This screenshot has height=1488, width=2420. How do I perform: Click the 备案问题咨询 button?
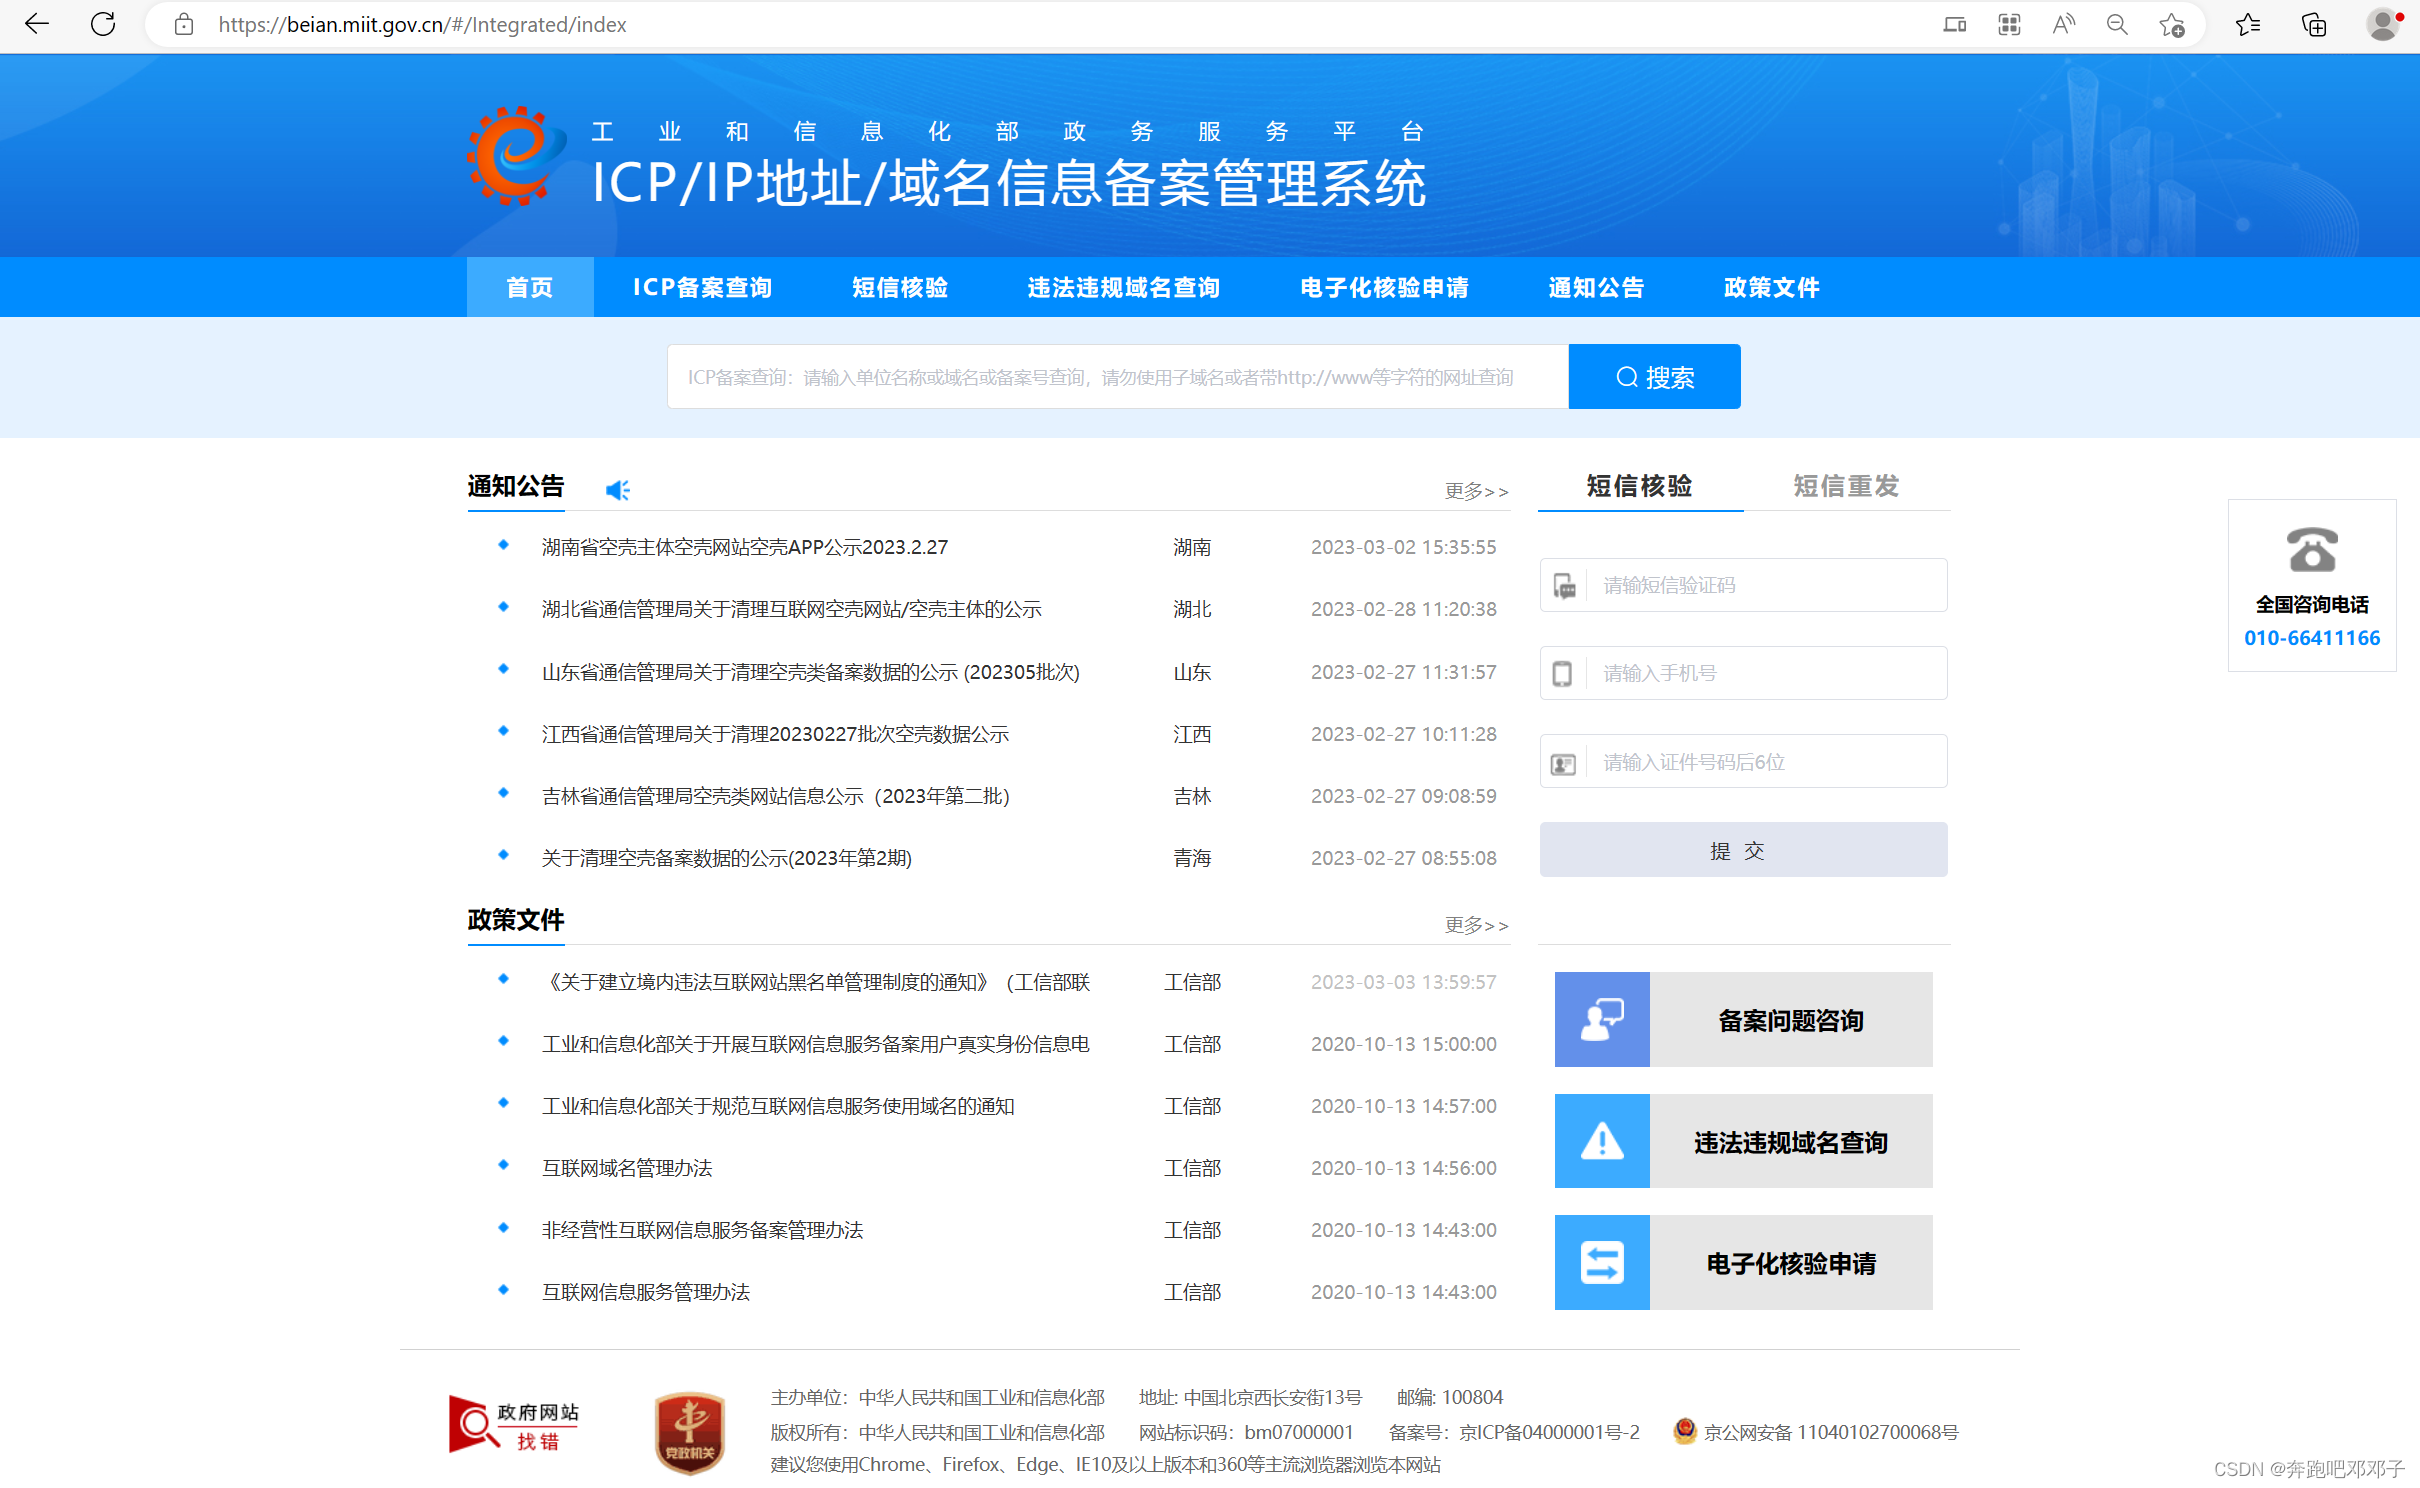[1743, 1019]
